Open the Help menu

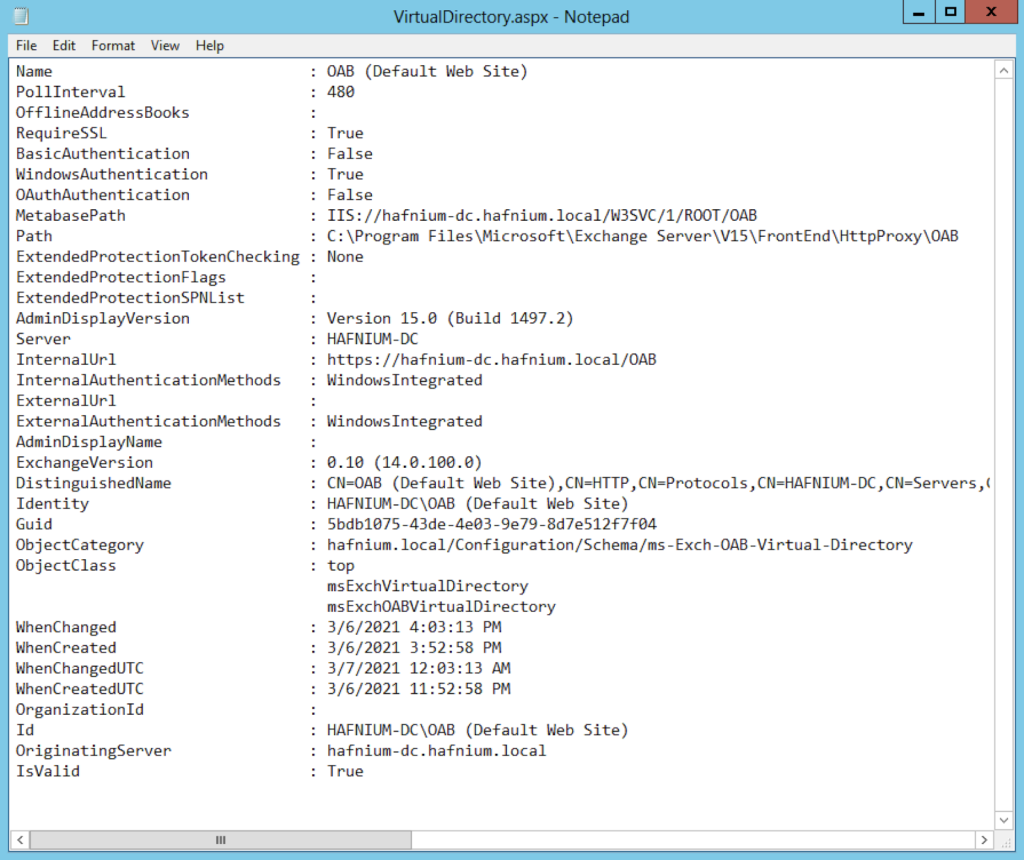coord(210,46)
